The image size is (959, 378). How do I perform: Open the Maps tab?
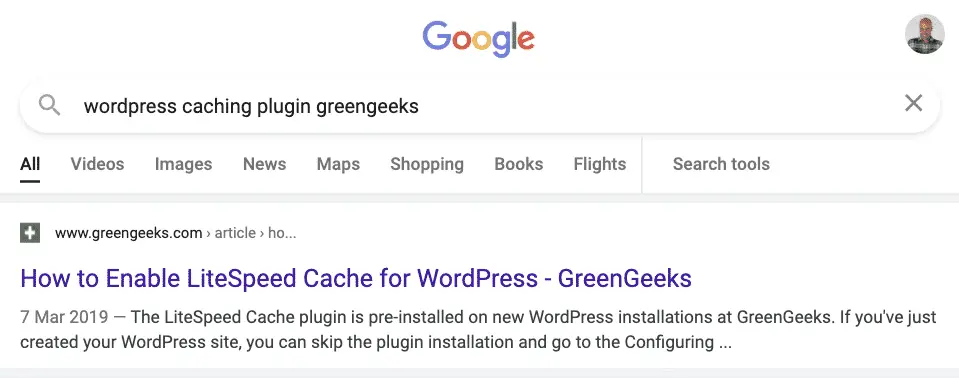click(x=338, y=164)
